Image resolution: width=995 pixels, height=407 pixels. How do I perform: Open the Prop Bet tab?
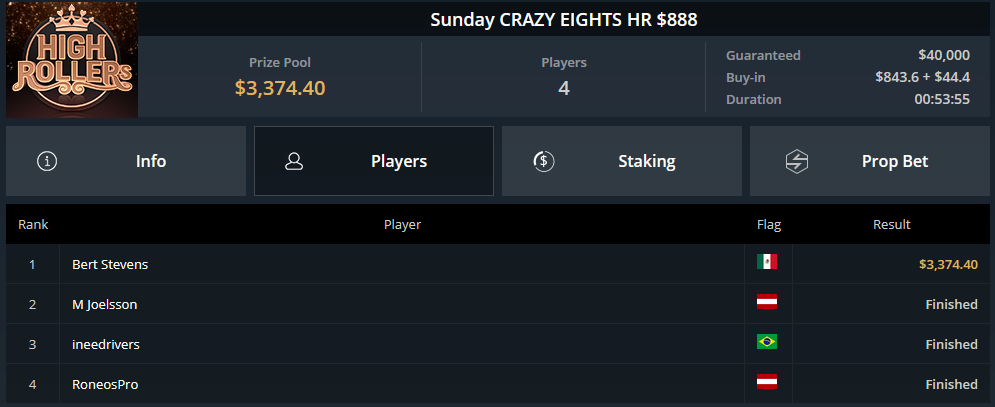(870, 161)
